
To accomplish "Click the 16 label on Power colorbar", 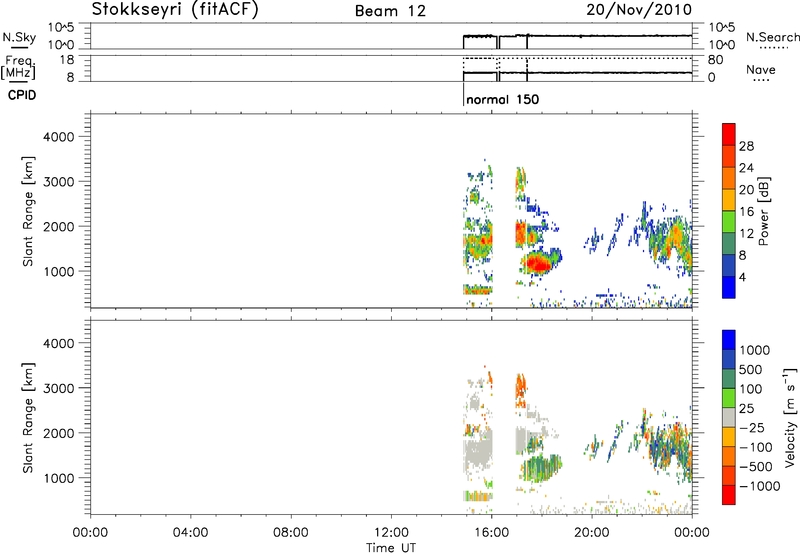I will [746, 212].
